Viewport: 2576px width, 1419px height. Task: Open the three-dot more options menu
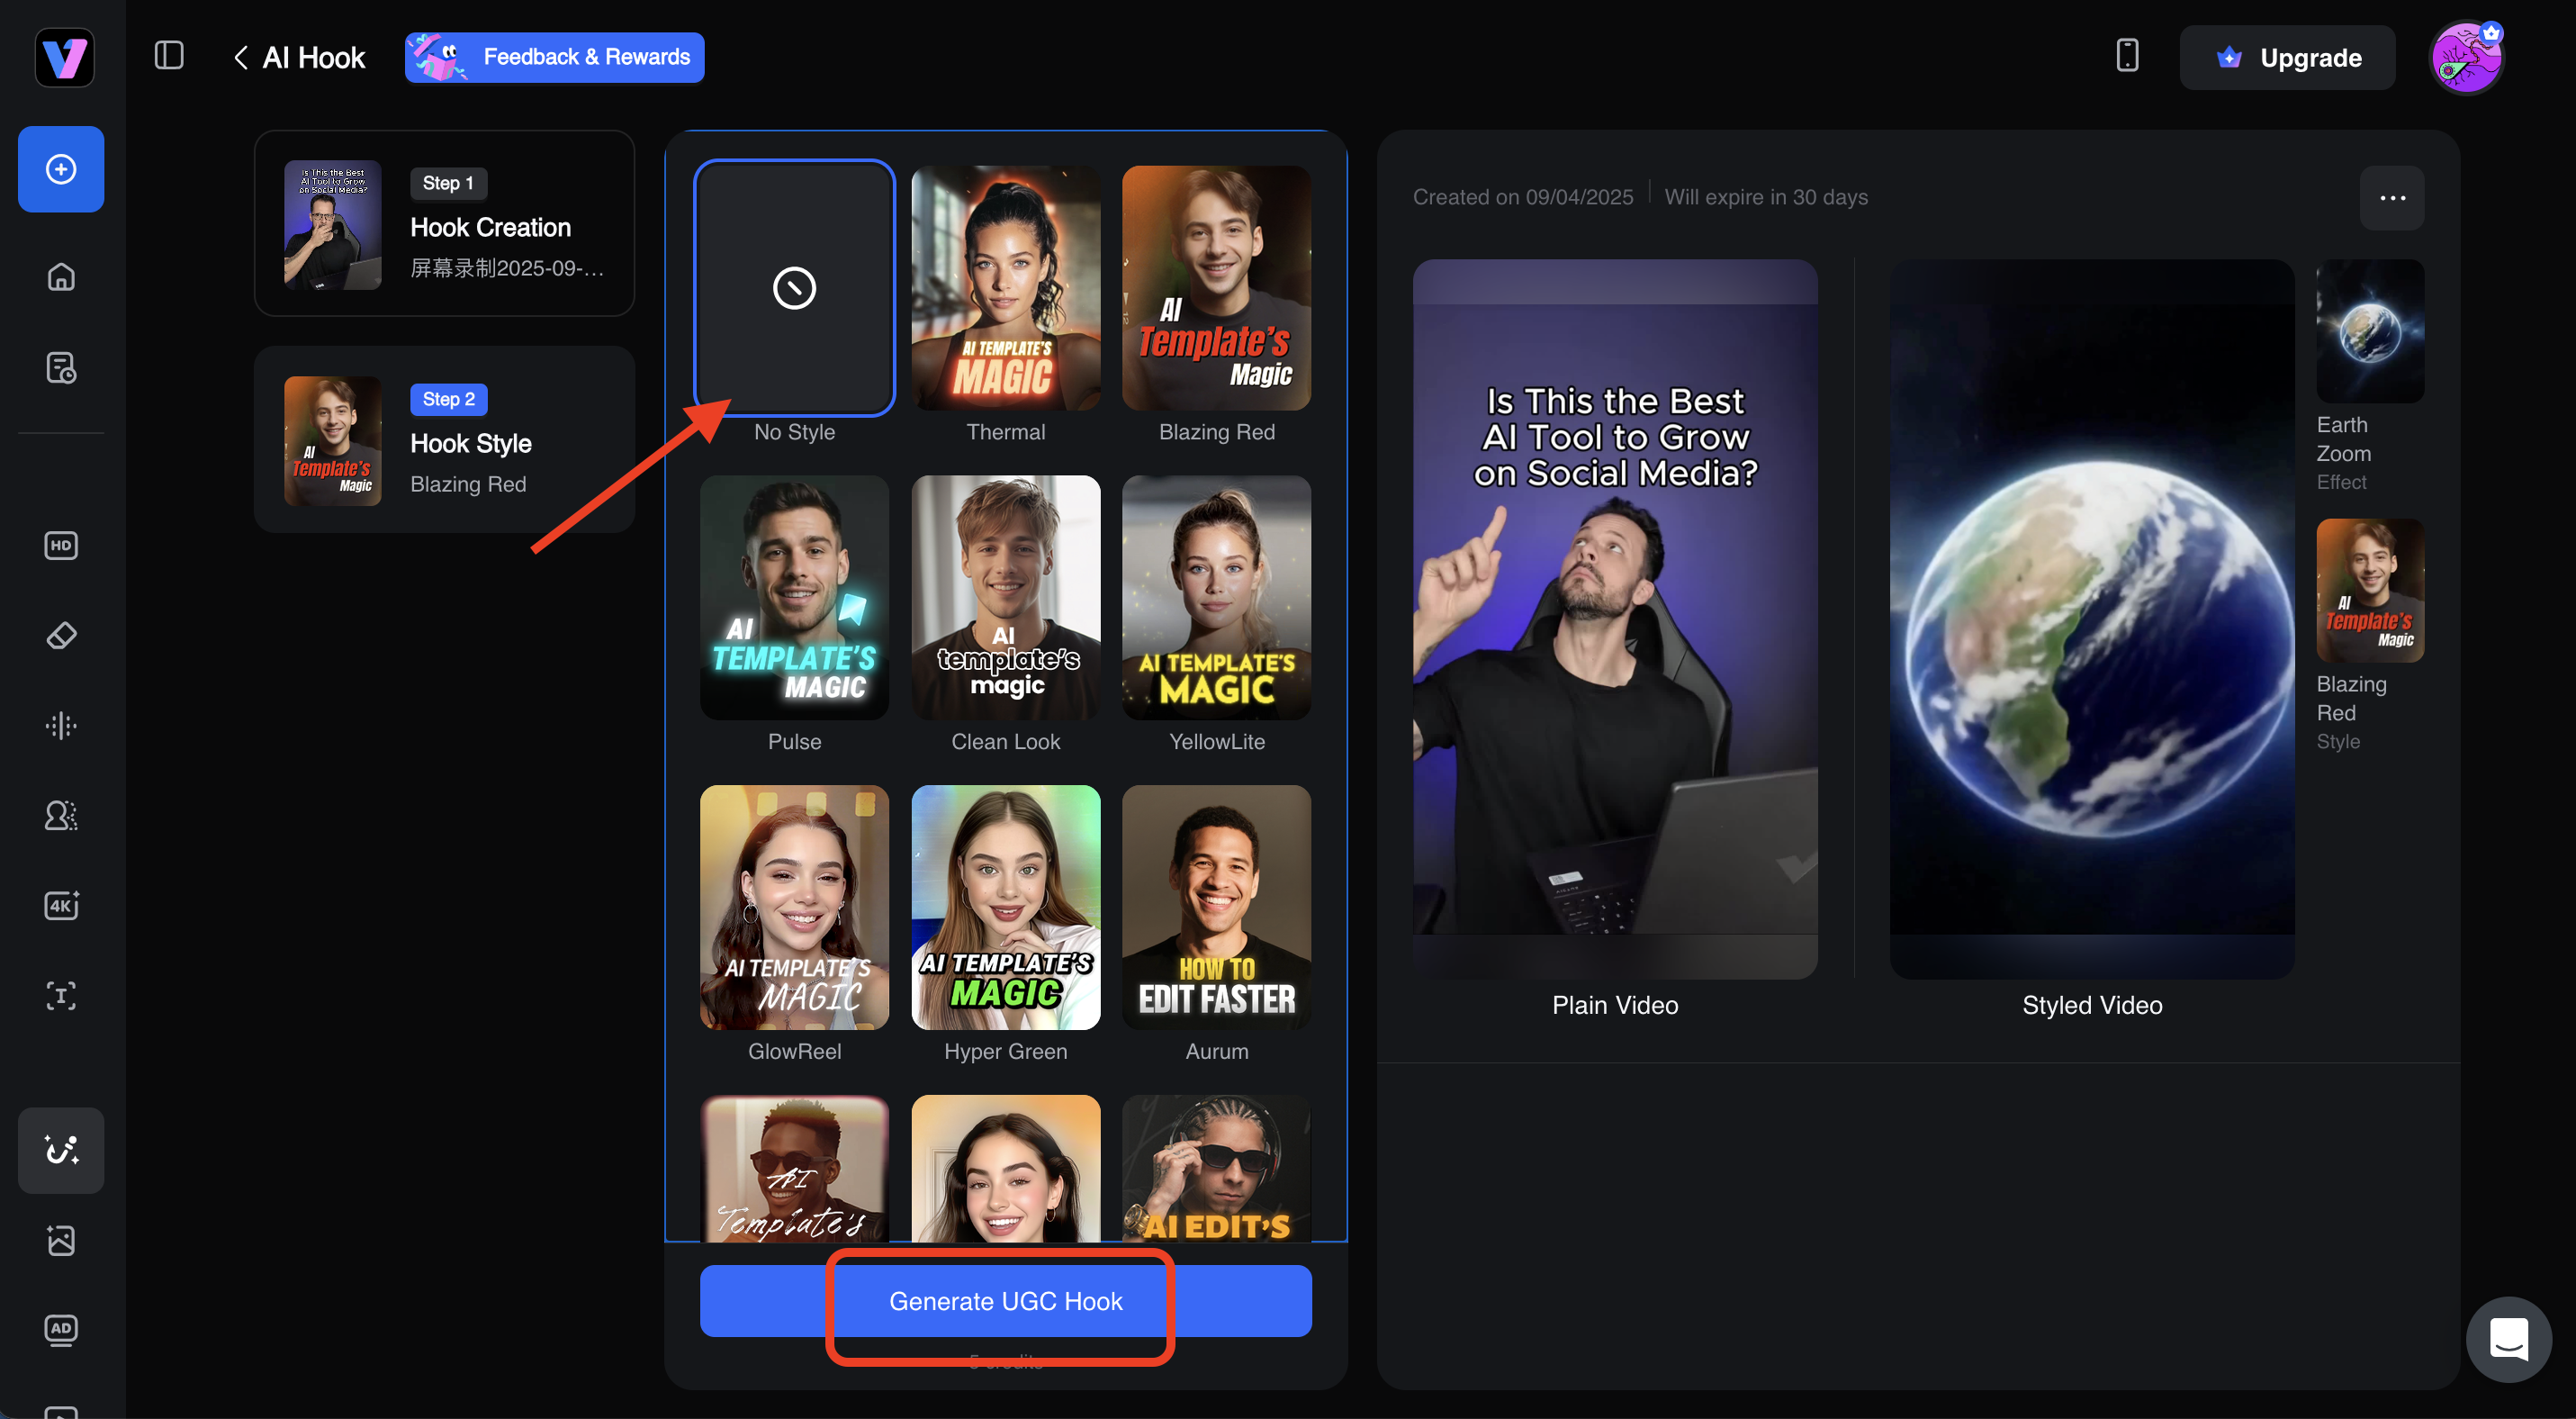tap(2392, 198)
